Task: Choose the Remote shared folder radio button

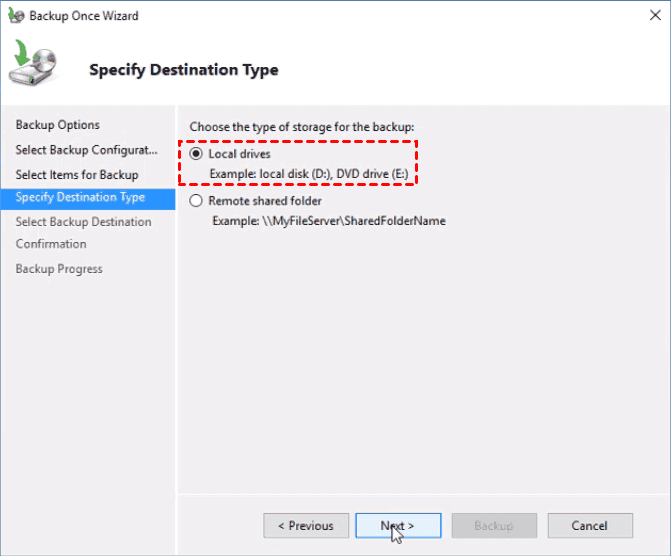Action: (195, 200)
